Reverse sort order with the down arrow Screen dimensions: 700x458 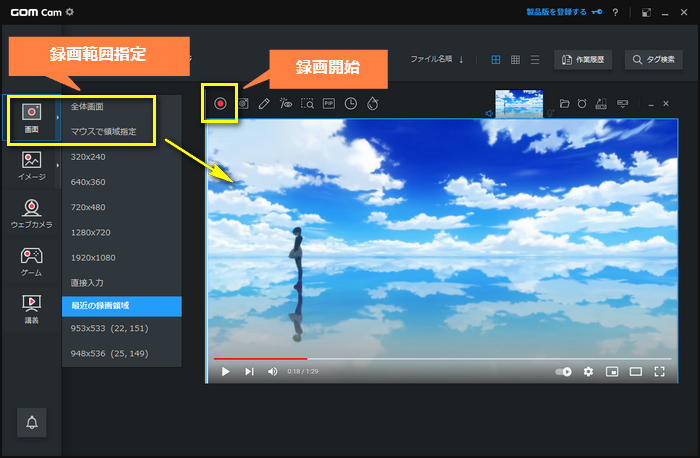pyautogui.click(x=461, y=59)
